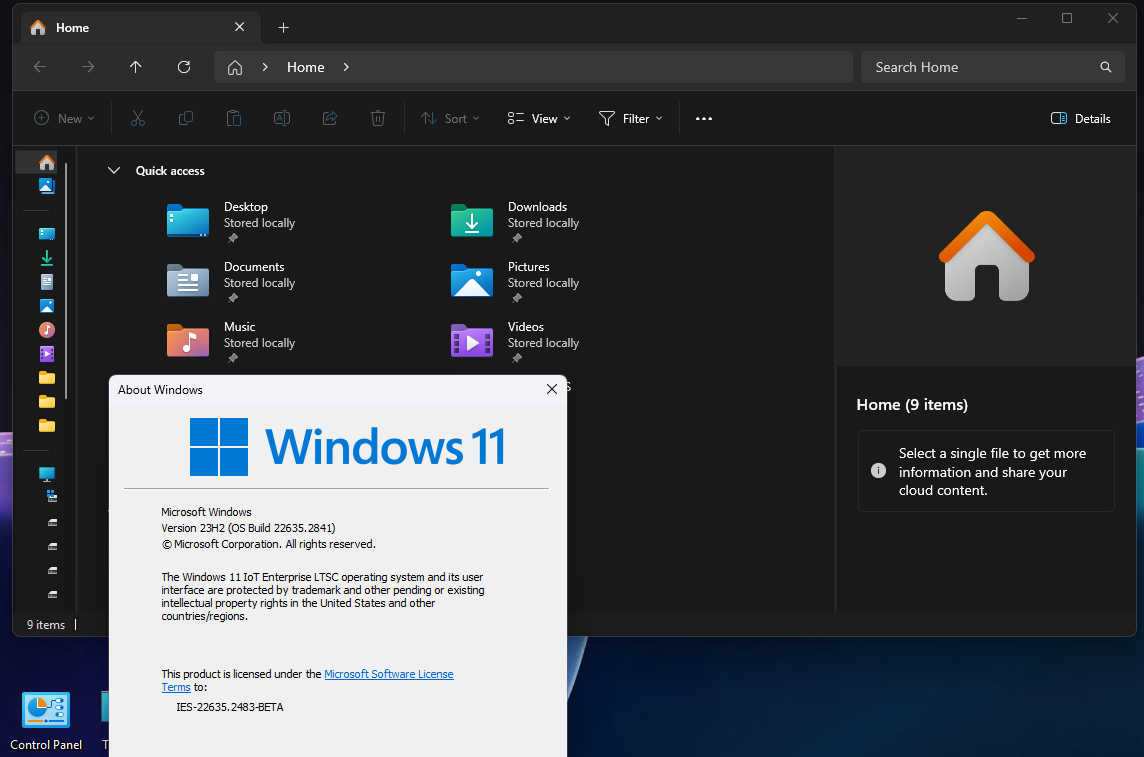Image resolution: width=1144 pixels, height=757 pixels.
Task: Open the View dropdown menu
Action: [x=539, y=118]
